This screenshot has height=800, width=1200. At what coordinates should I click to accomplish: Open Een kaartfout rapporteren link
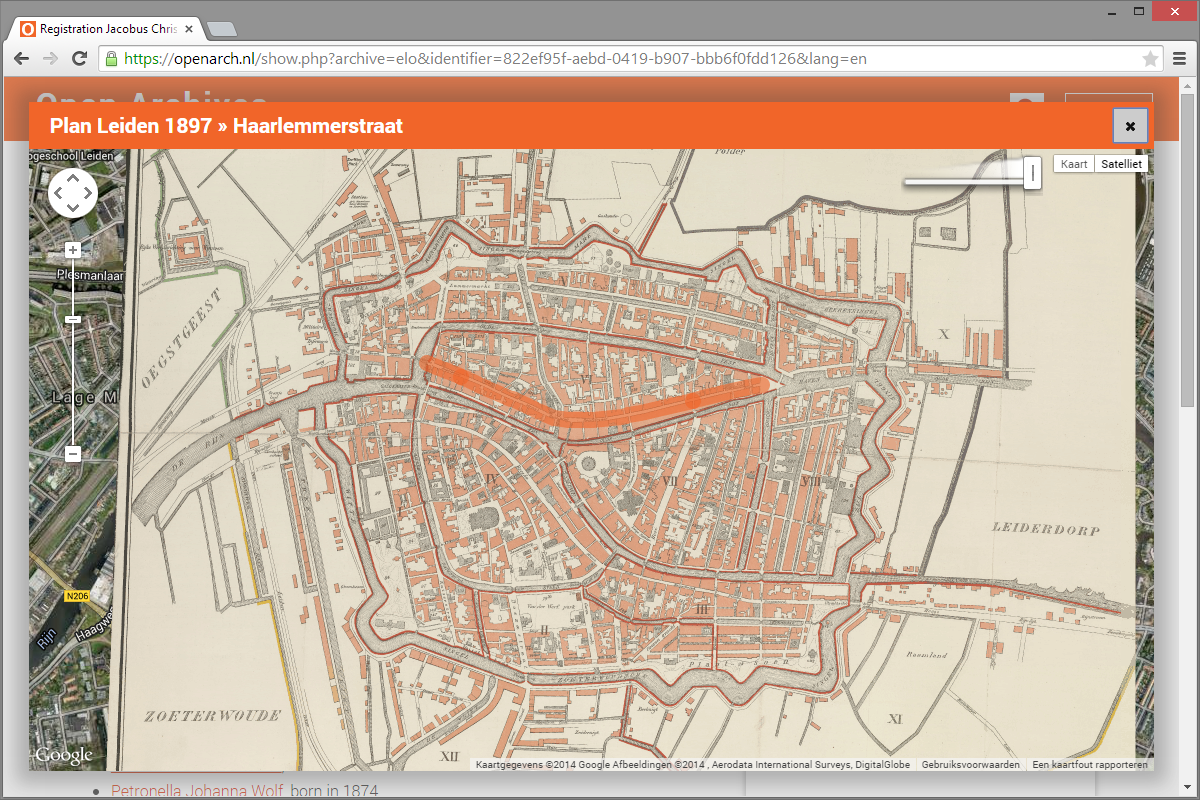pos(1091,765)
